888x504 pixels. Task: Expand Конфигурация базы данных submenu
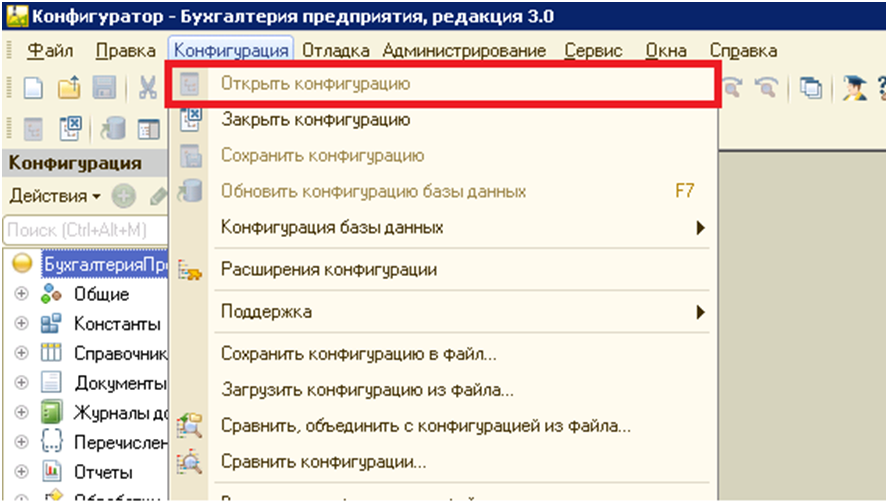pos(443,228)
